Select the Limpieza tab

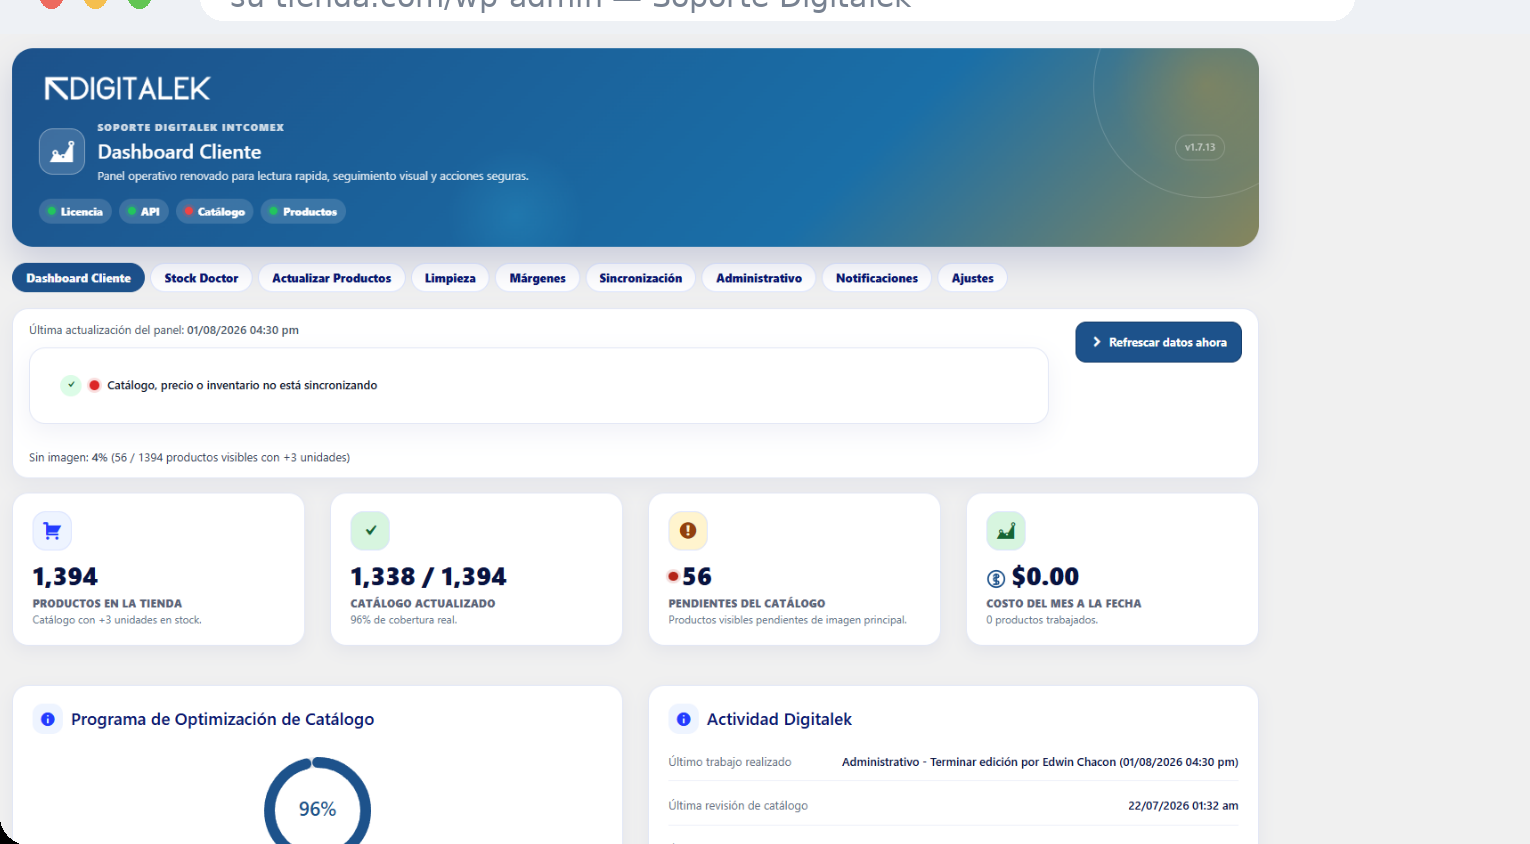click(450, 278)
